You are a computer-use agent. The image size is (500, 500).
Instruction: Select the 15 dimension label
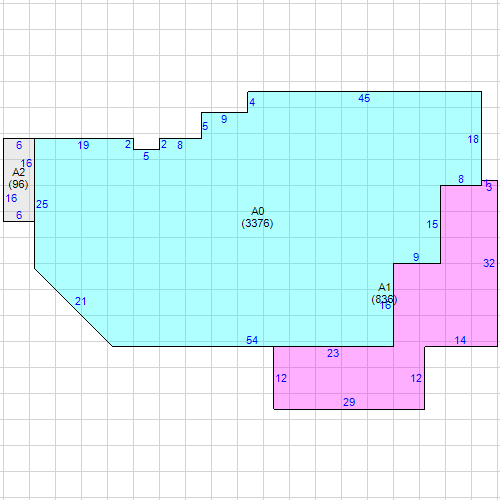click(432, 224)
